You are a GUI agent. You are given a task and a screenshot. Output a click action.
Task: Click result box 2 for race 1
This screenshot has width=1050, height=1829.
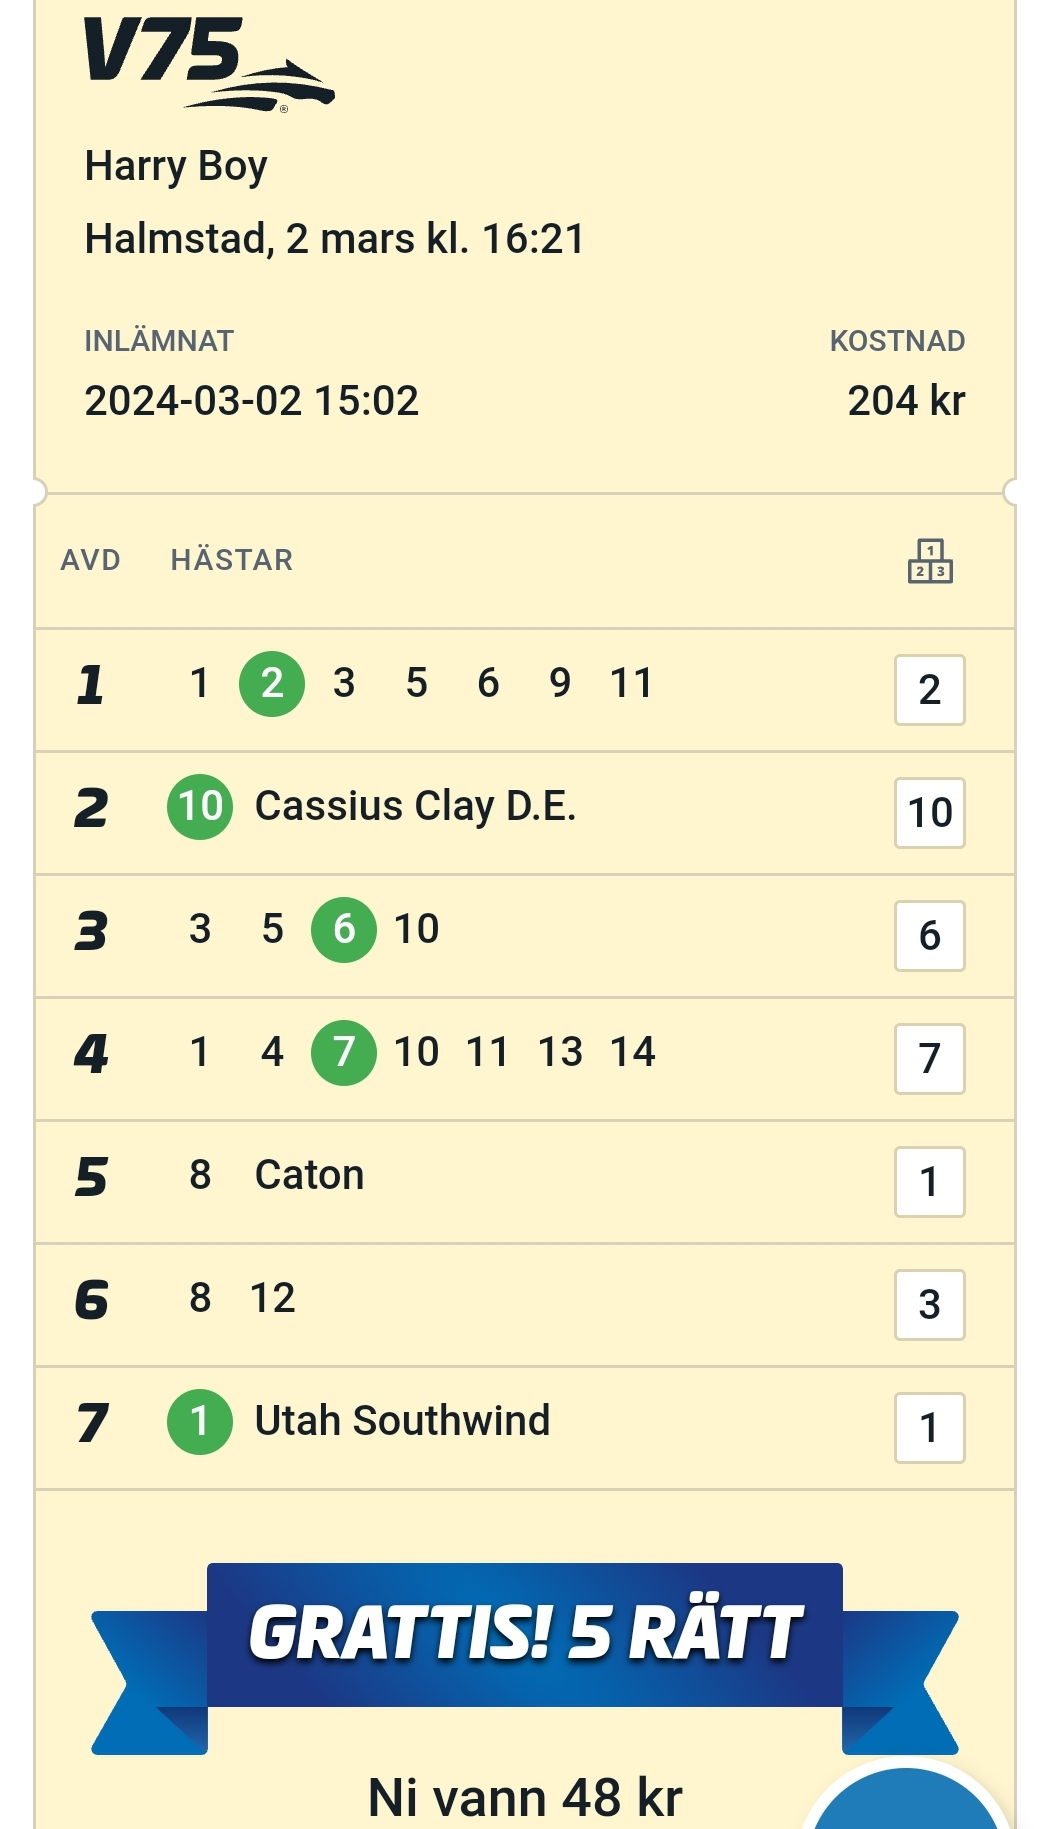tap(930, 690)
